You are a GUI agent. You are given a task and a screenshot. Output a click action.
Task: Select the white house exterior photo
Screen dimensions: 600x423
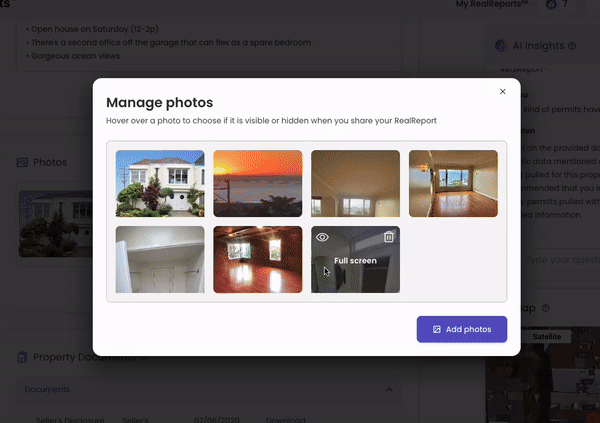[x=160, y=183]
